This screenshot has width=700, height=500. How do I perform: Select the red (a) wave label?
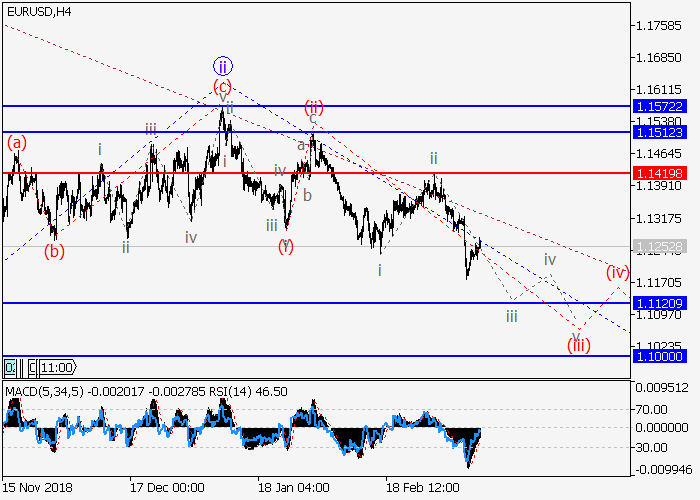click(17, 143)
